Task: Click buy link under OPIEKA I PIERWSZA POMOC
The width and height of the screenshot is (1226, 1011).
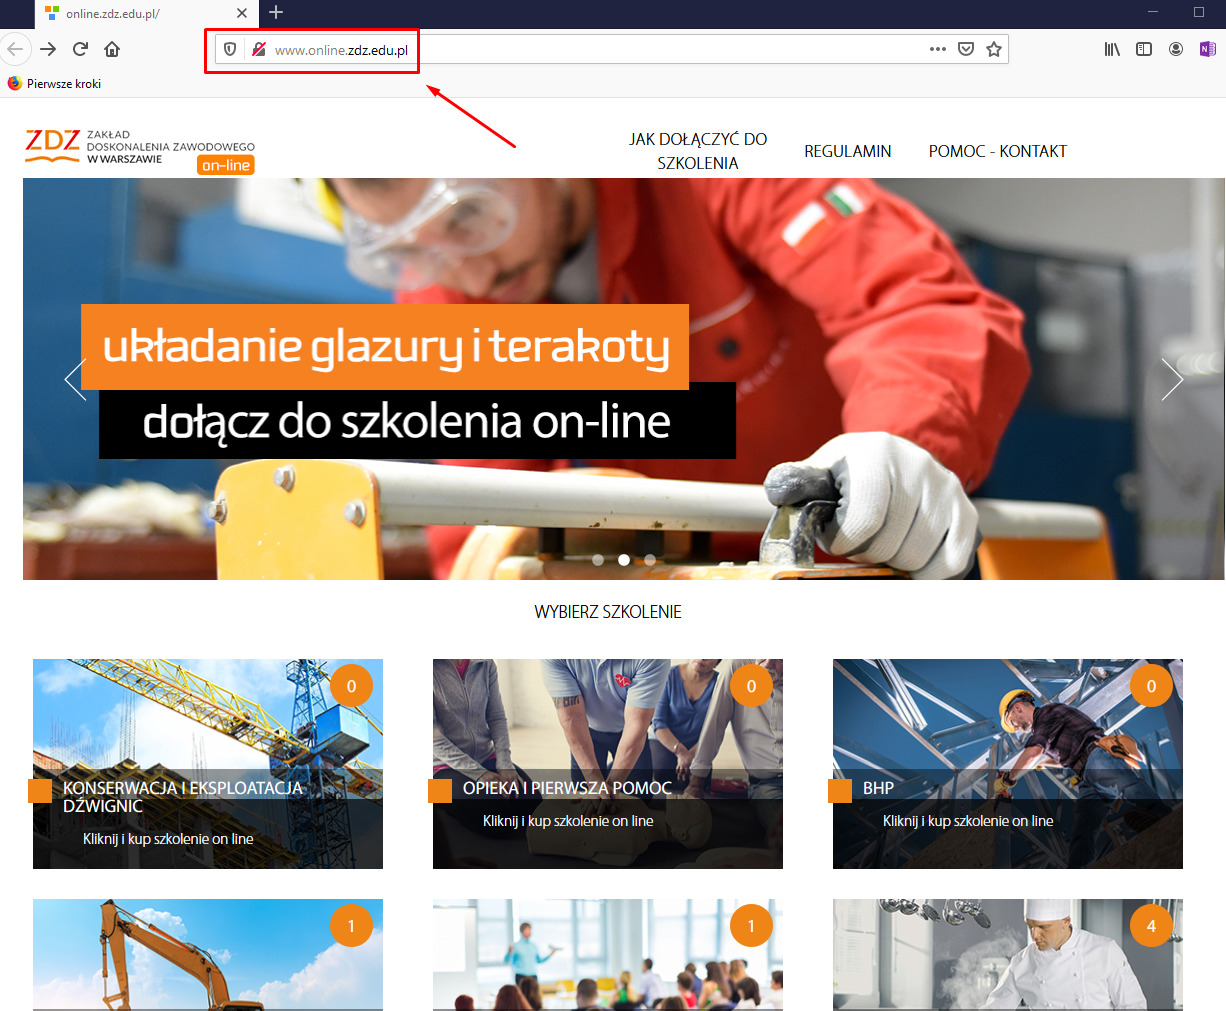Action: click(568, 821)
